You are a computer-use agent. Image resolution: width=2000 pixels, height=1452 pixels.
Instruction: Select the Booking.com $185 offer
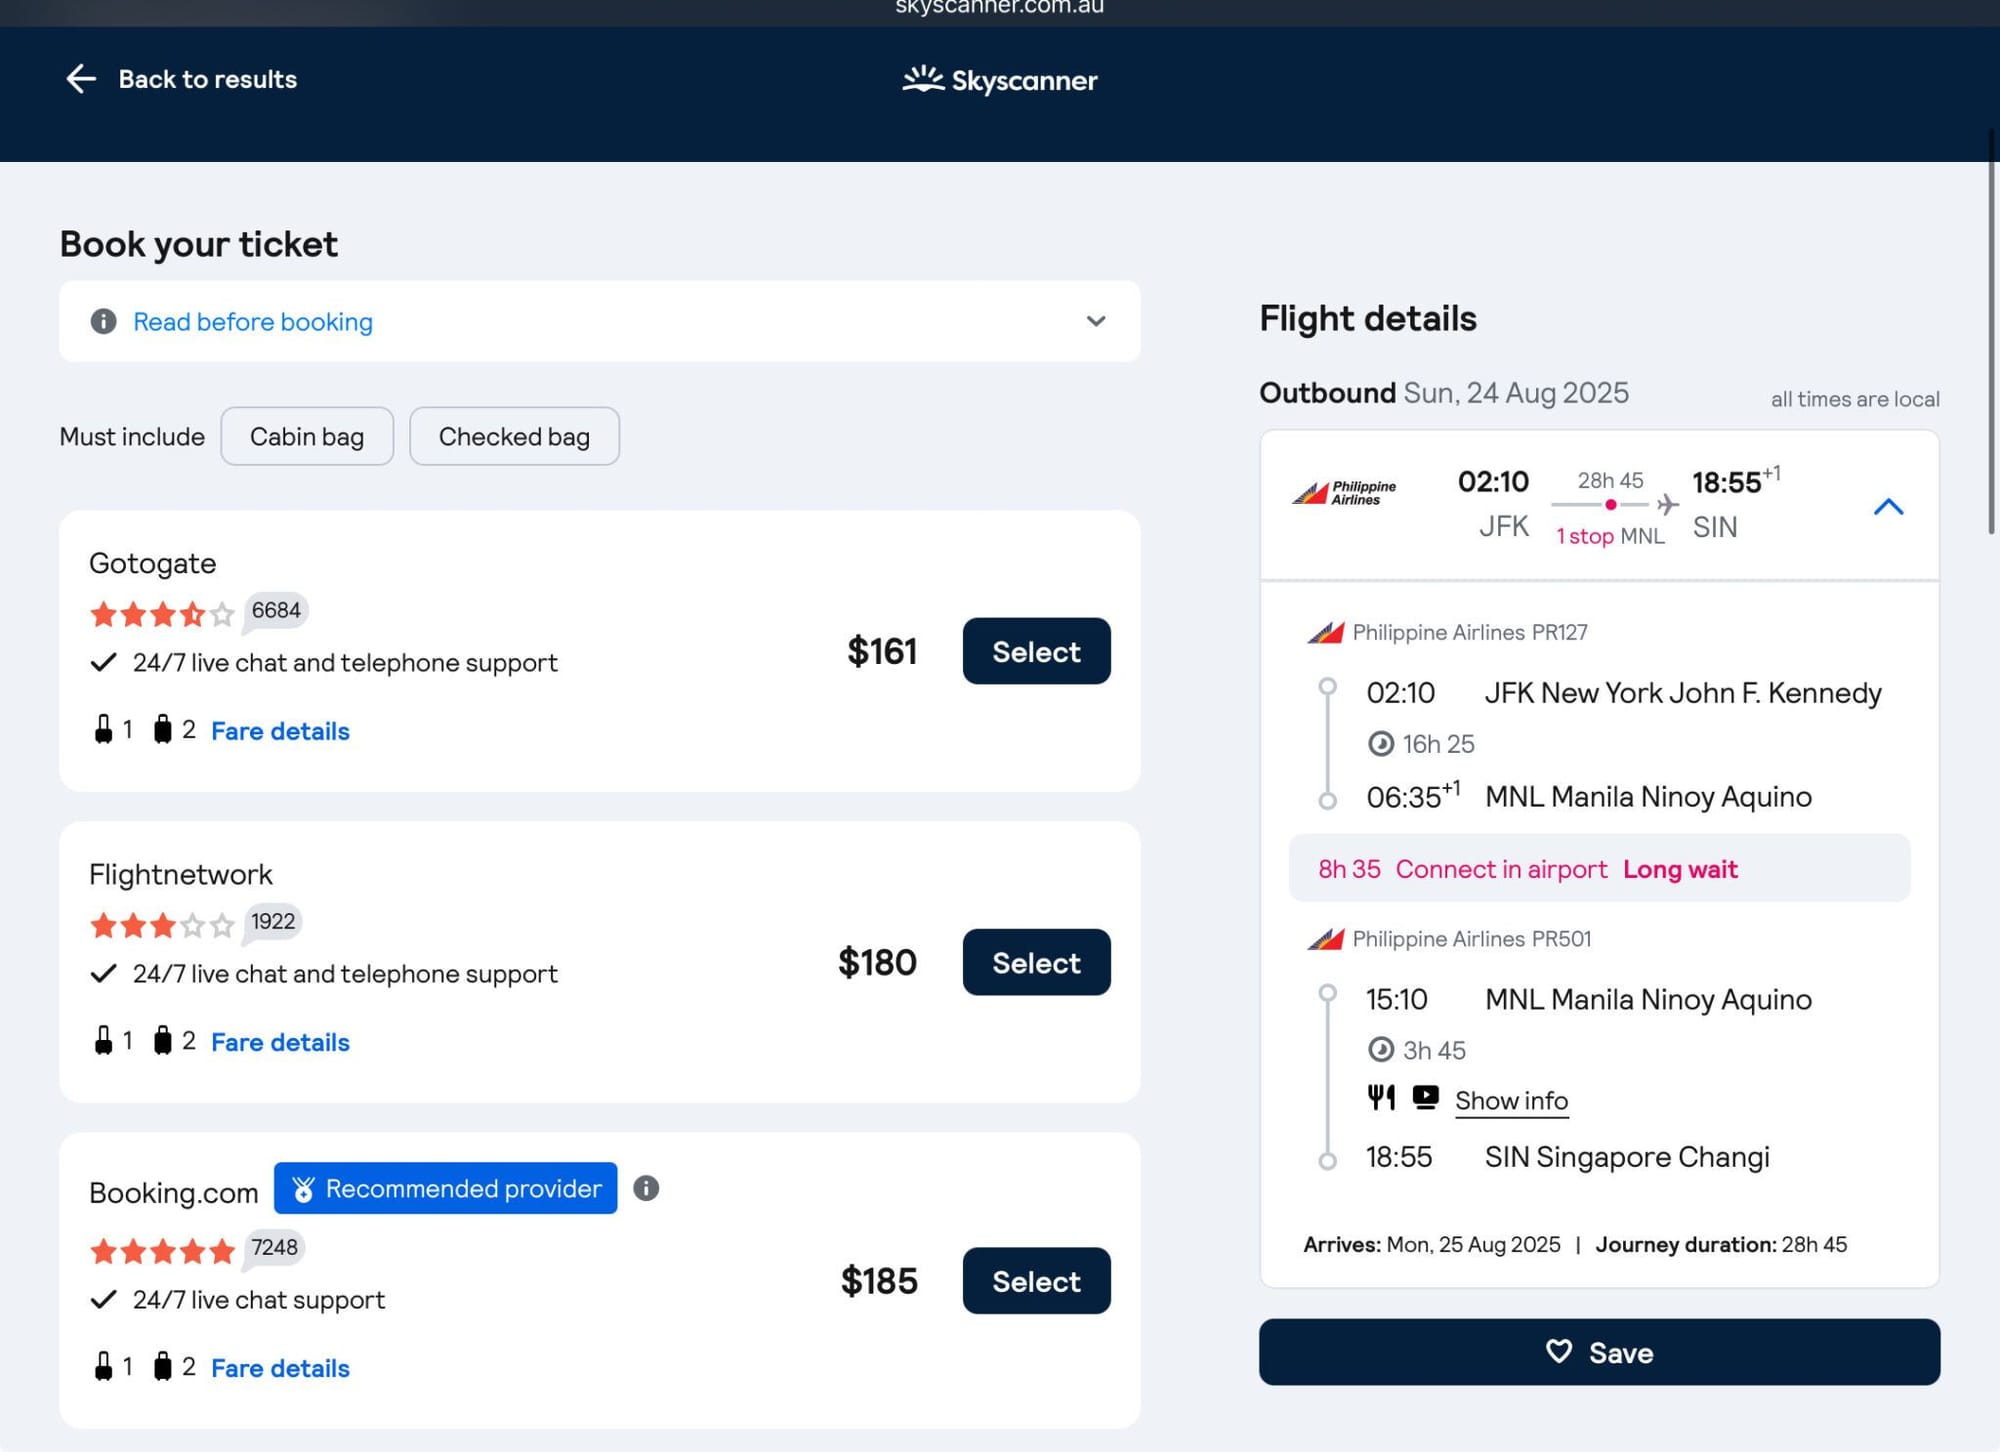(1036, 1281)
